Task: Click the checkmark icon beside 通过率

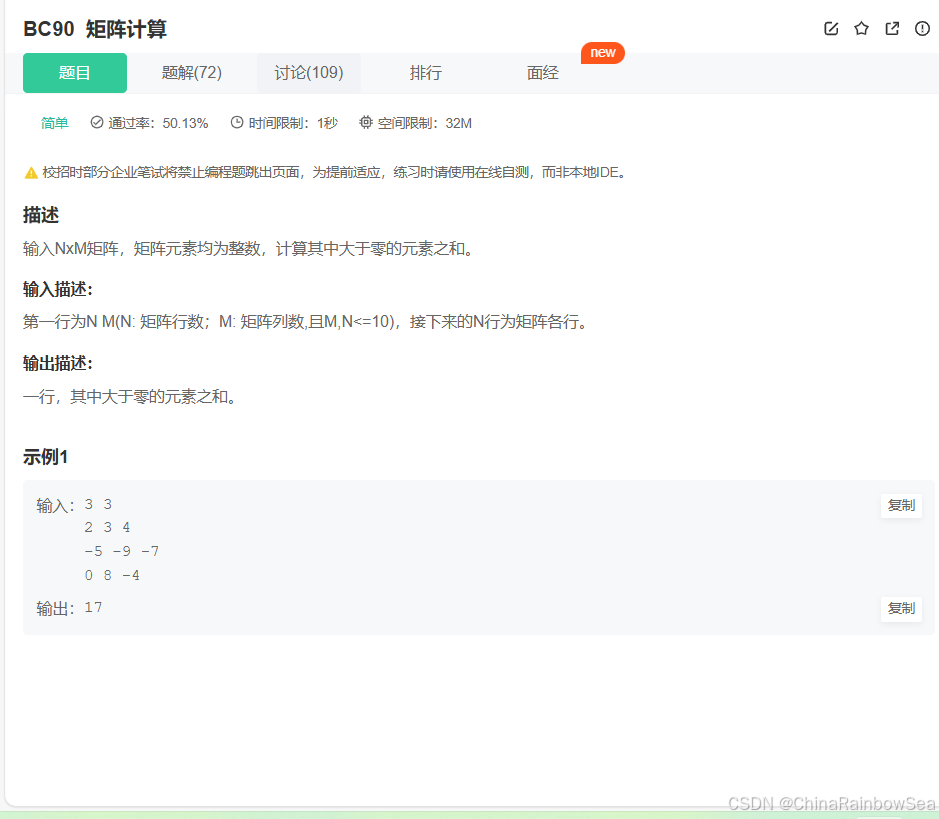Action: [x=95, y=122]
